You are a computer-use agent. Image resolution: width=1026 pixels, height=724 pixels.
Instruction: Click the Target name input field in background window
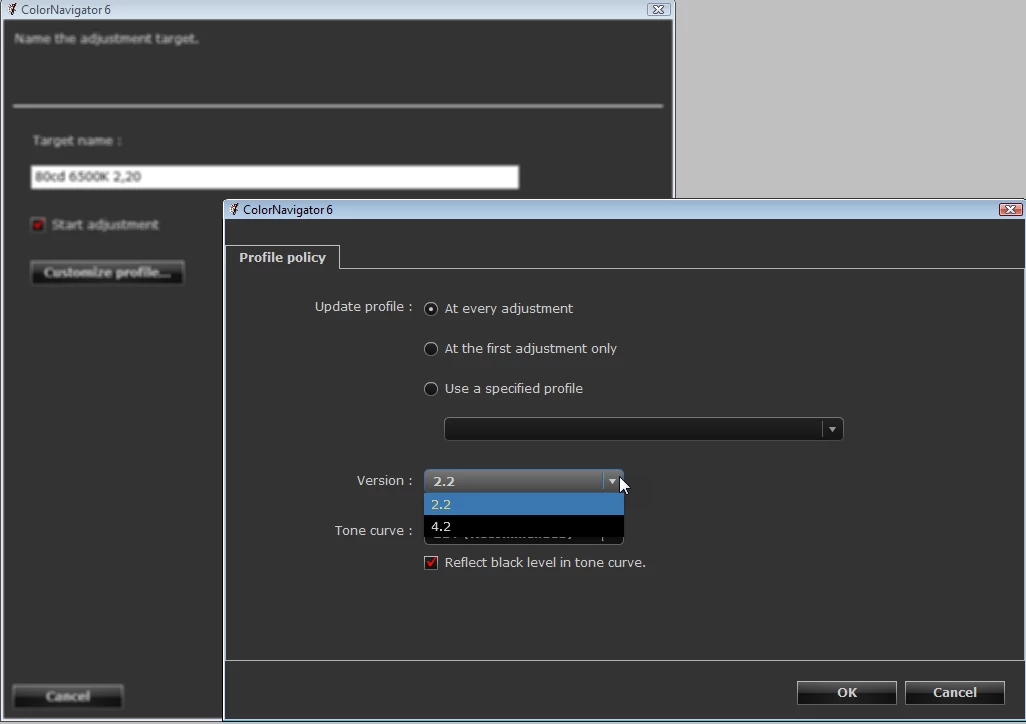[274, 177]
